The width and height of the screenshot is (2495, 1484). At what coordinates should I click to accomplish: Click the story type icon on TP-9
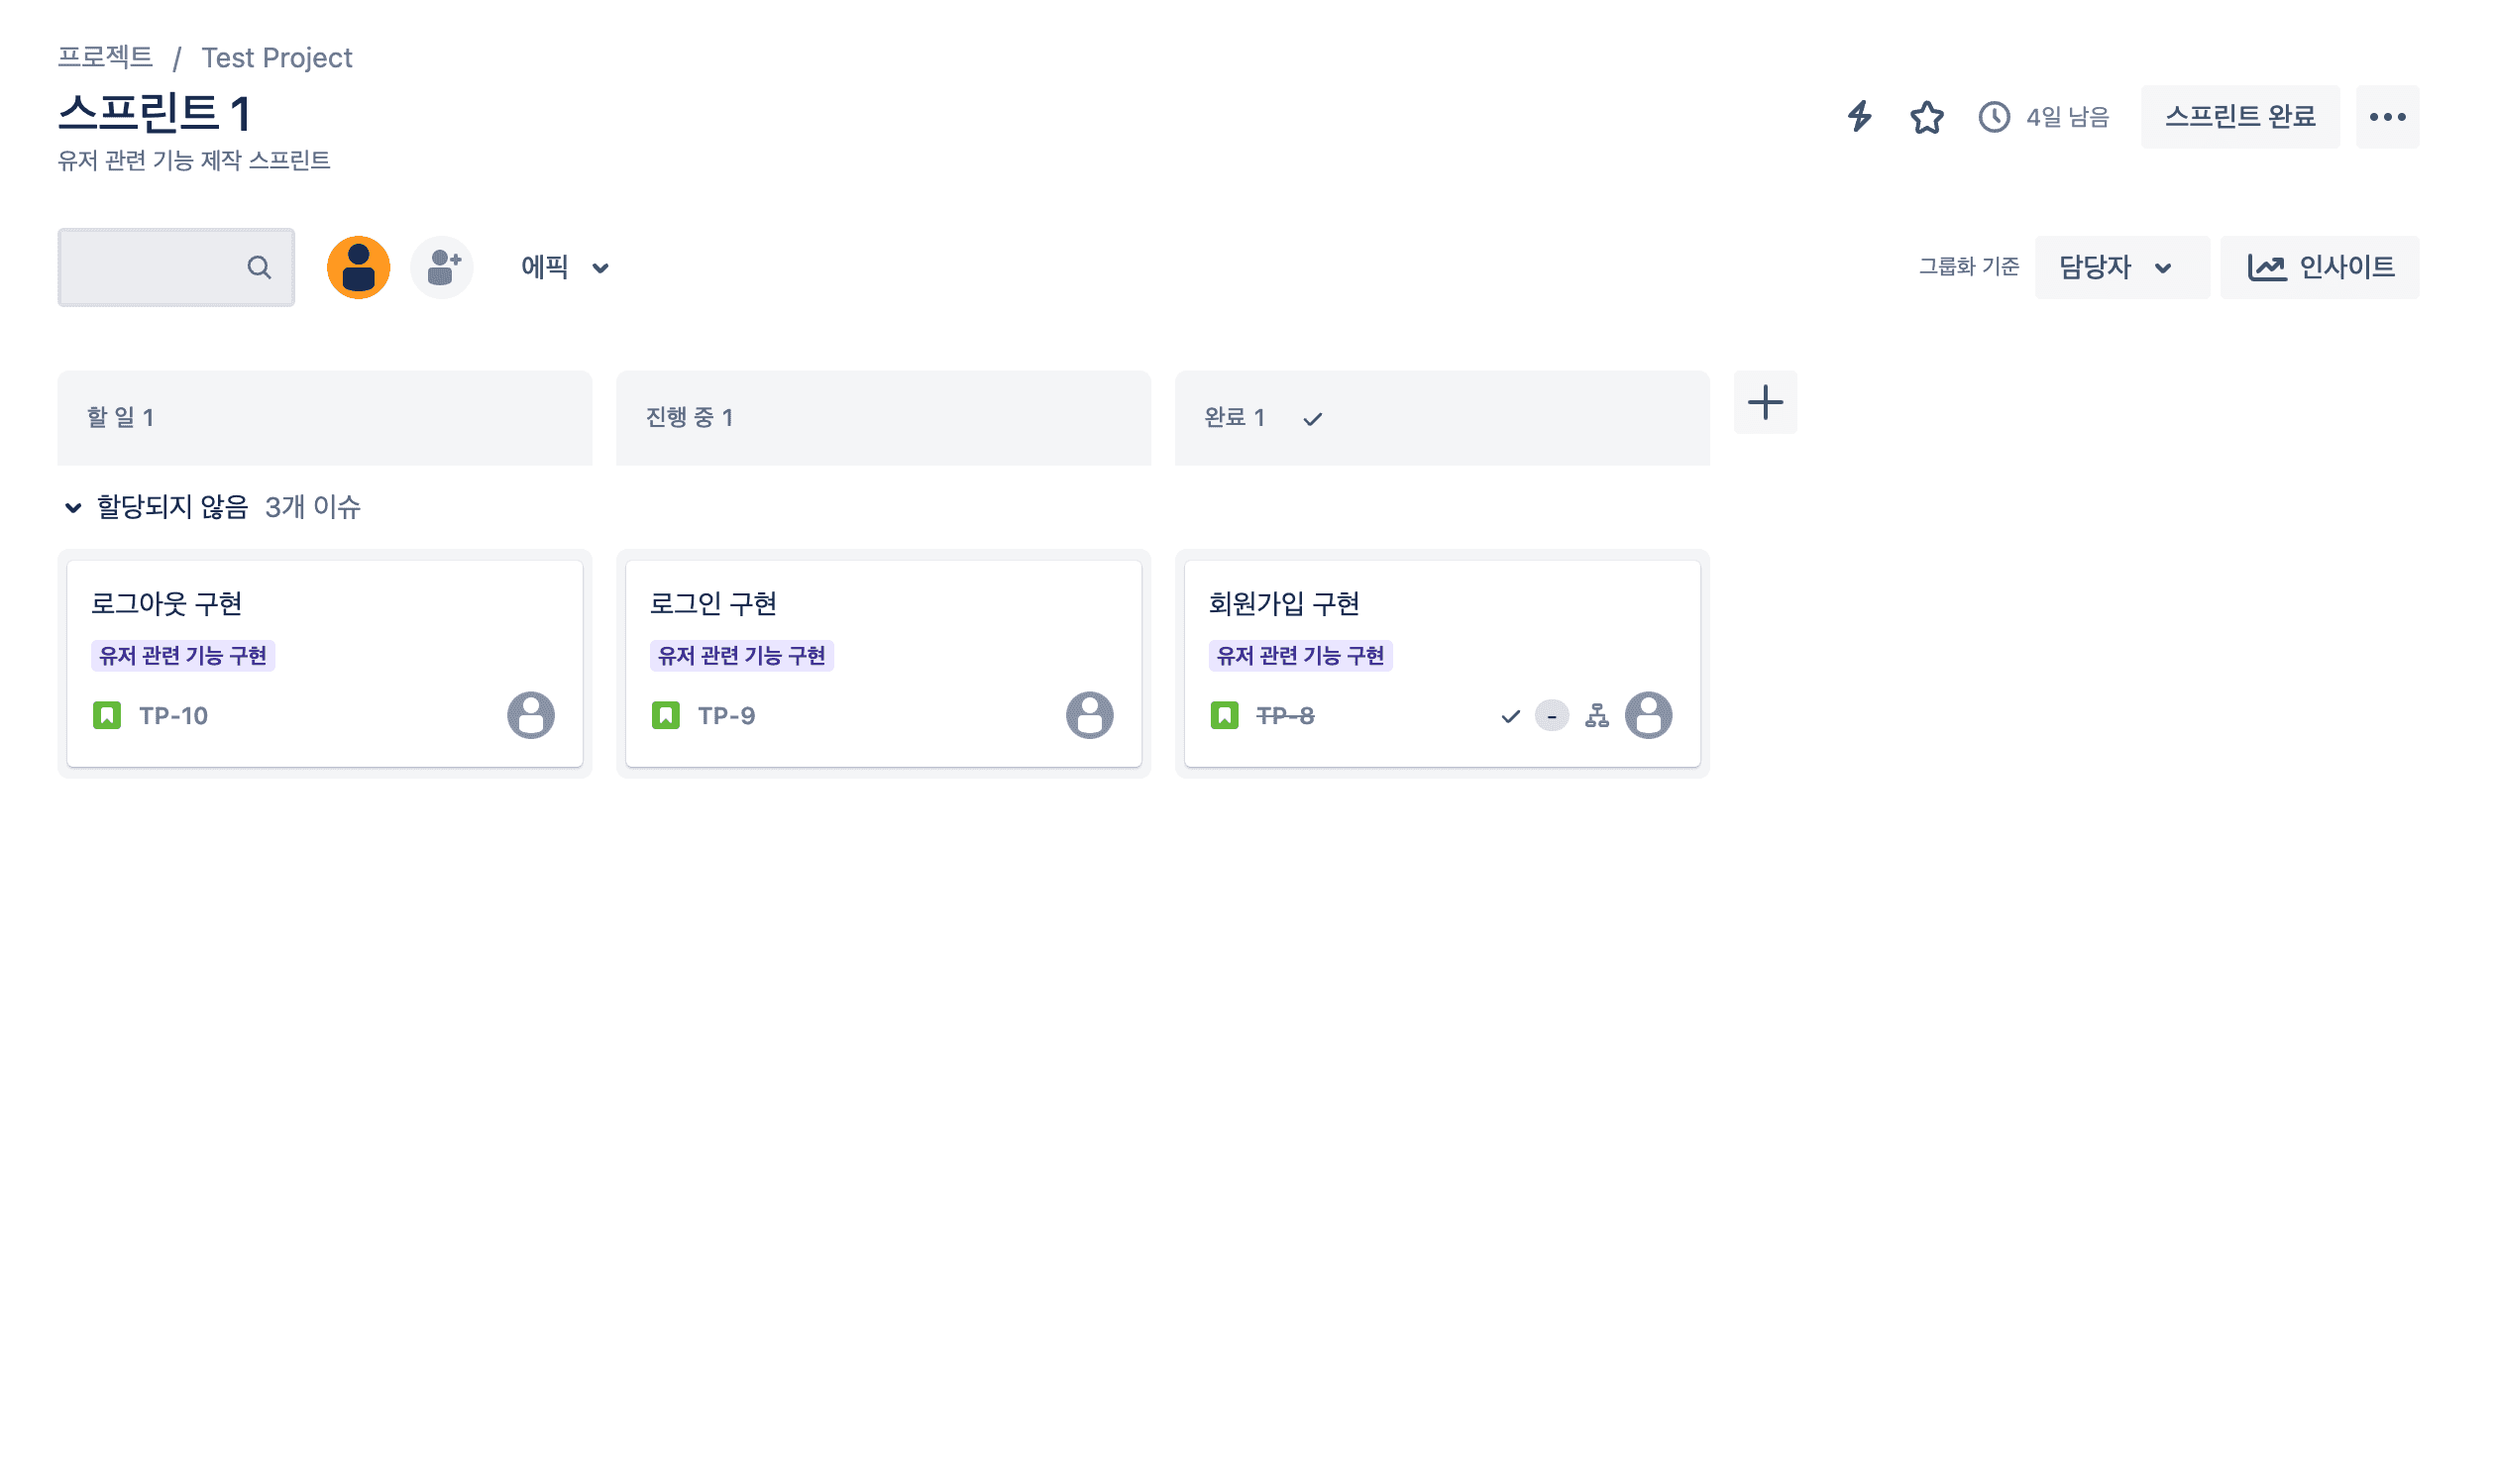pyautogui.click(x=665, y=715)
